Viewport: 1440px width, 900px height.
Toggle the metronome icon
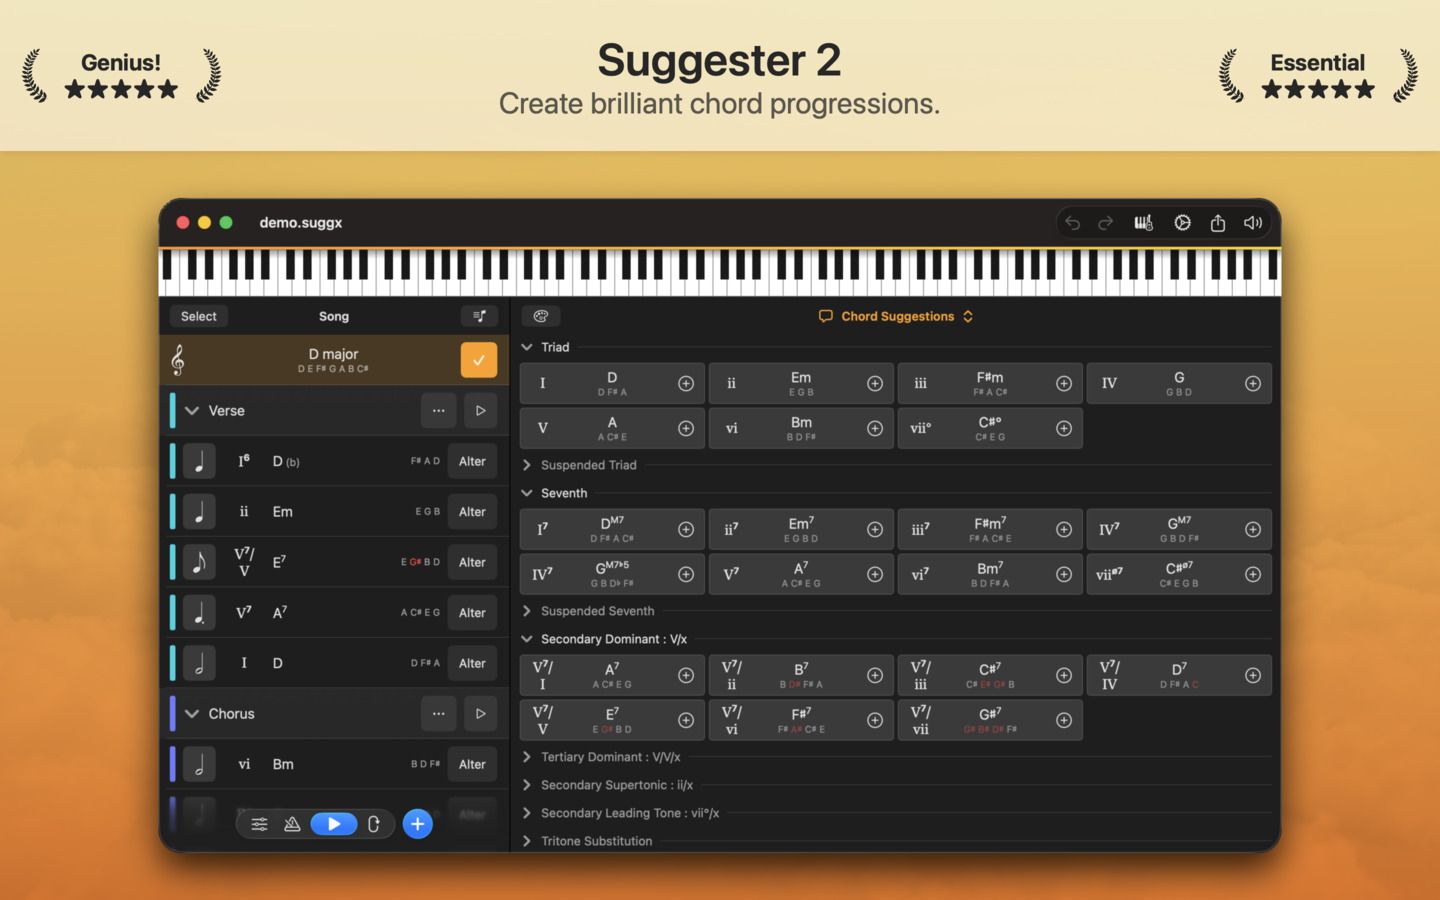[292, 824]
